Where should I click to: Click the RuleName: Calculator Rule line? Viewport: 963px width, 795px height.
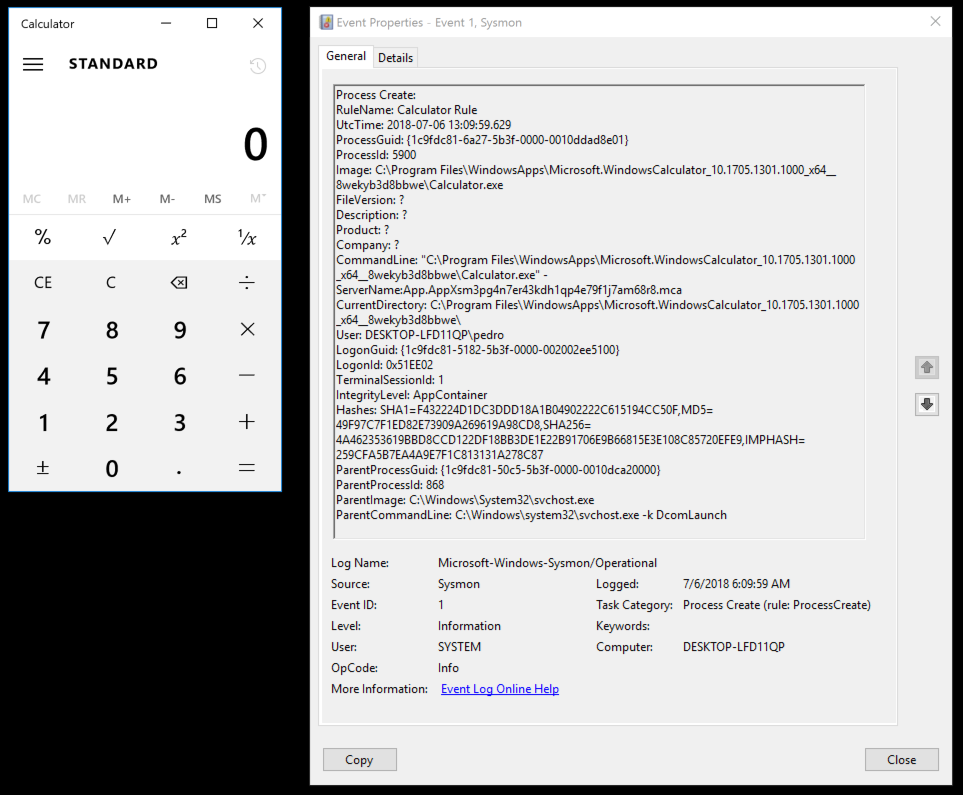point(407,110)
